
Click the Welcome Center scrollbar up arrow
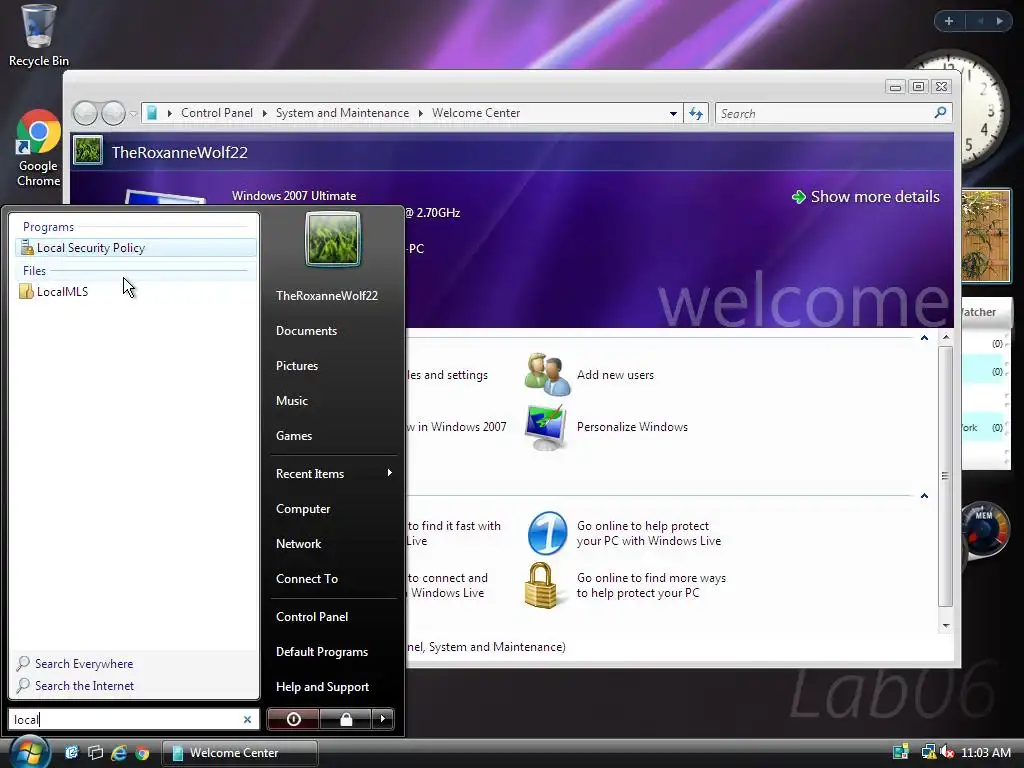(x=946, y=338)
